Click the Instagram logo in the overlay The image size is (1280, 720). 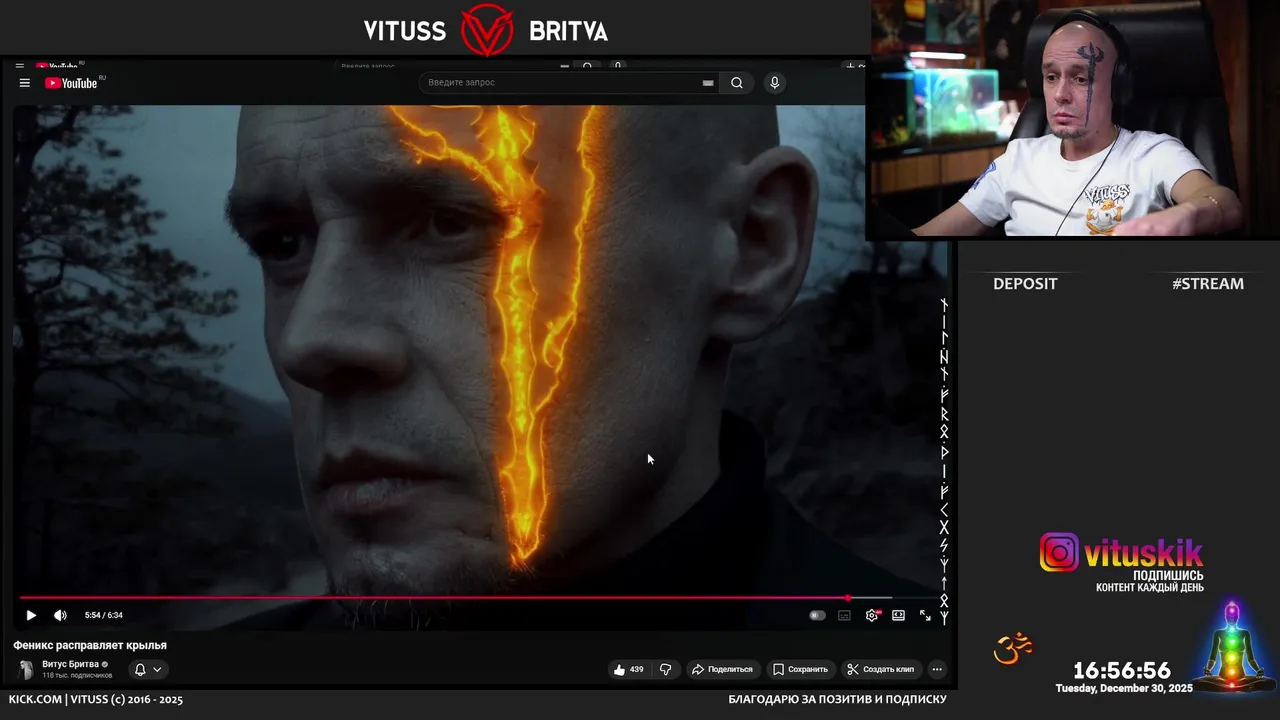[x=1059, y=552]
